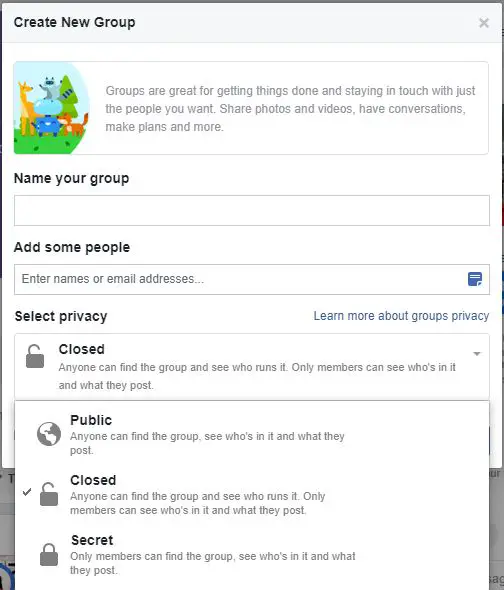The image size is (504, 590).
Task: Click the Groups are great intro text
Action: [290, 109]
